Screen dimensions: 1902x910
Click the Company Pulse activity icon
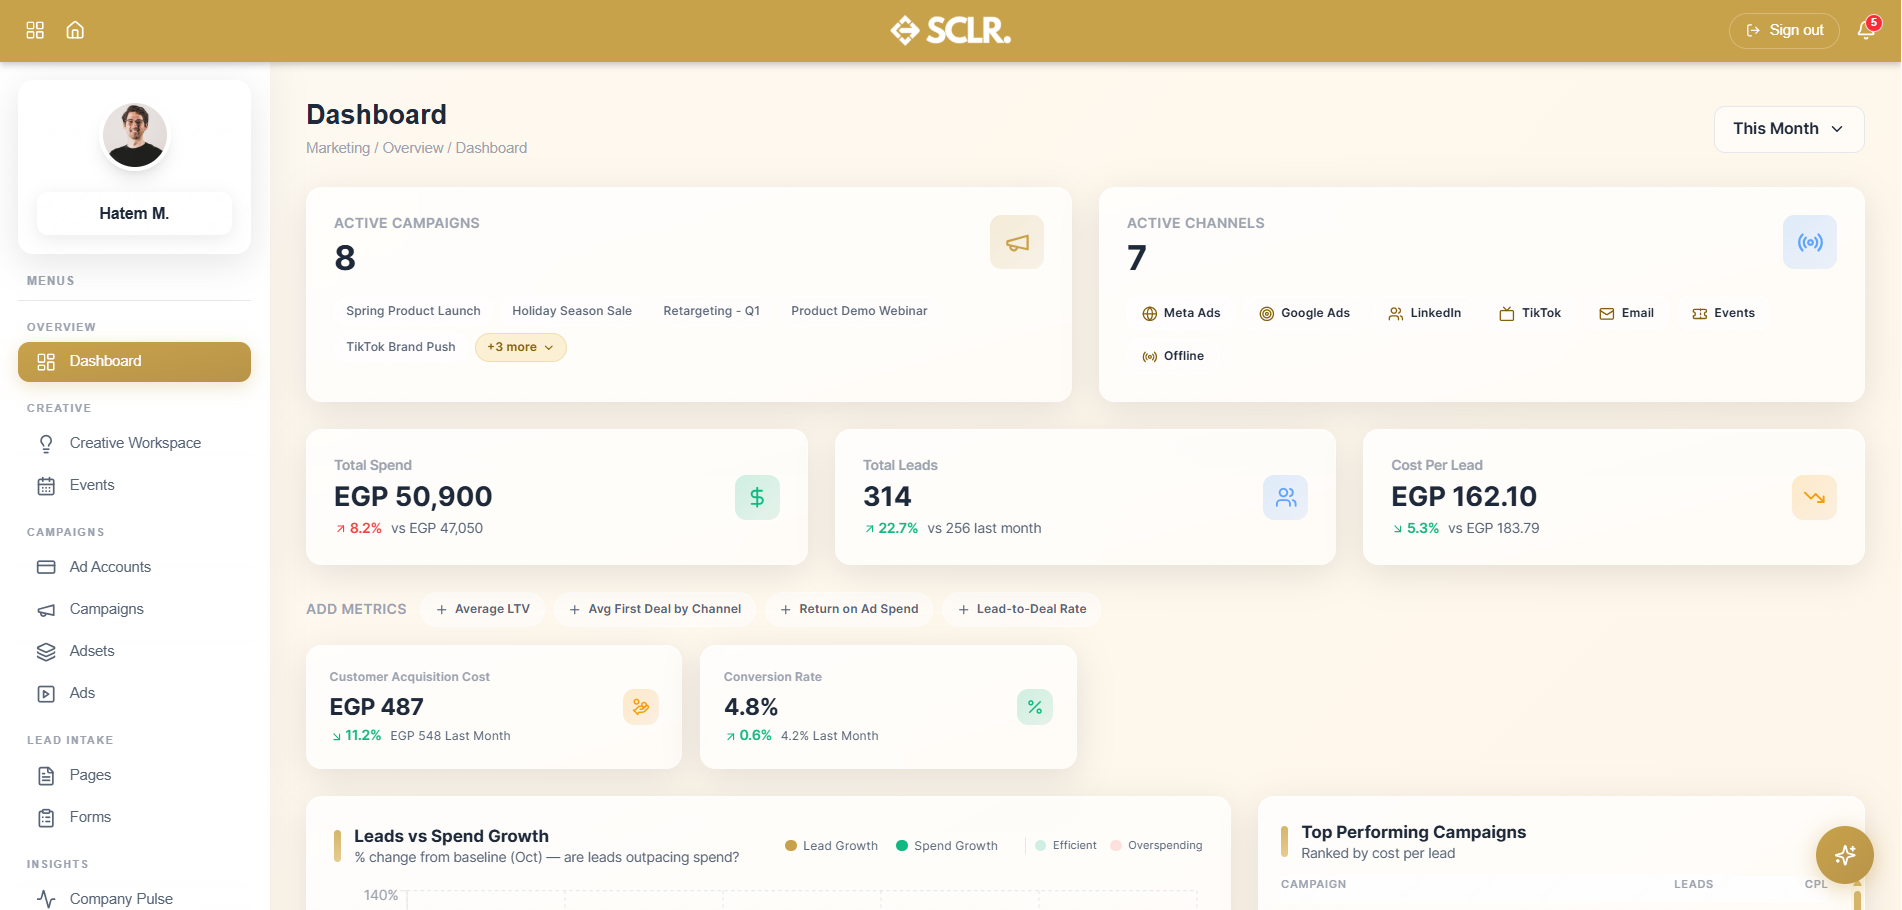click(46, 899)
